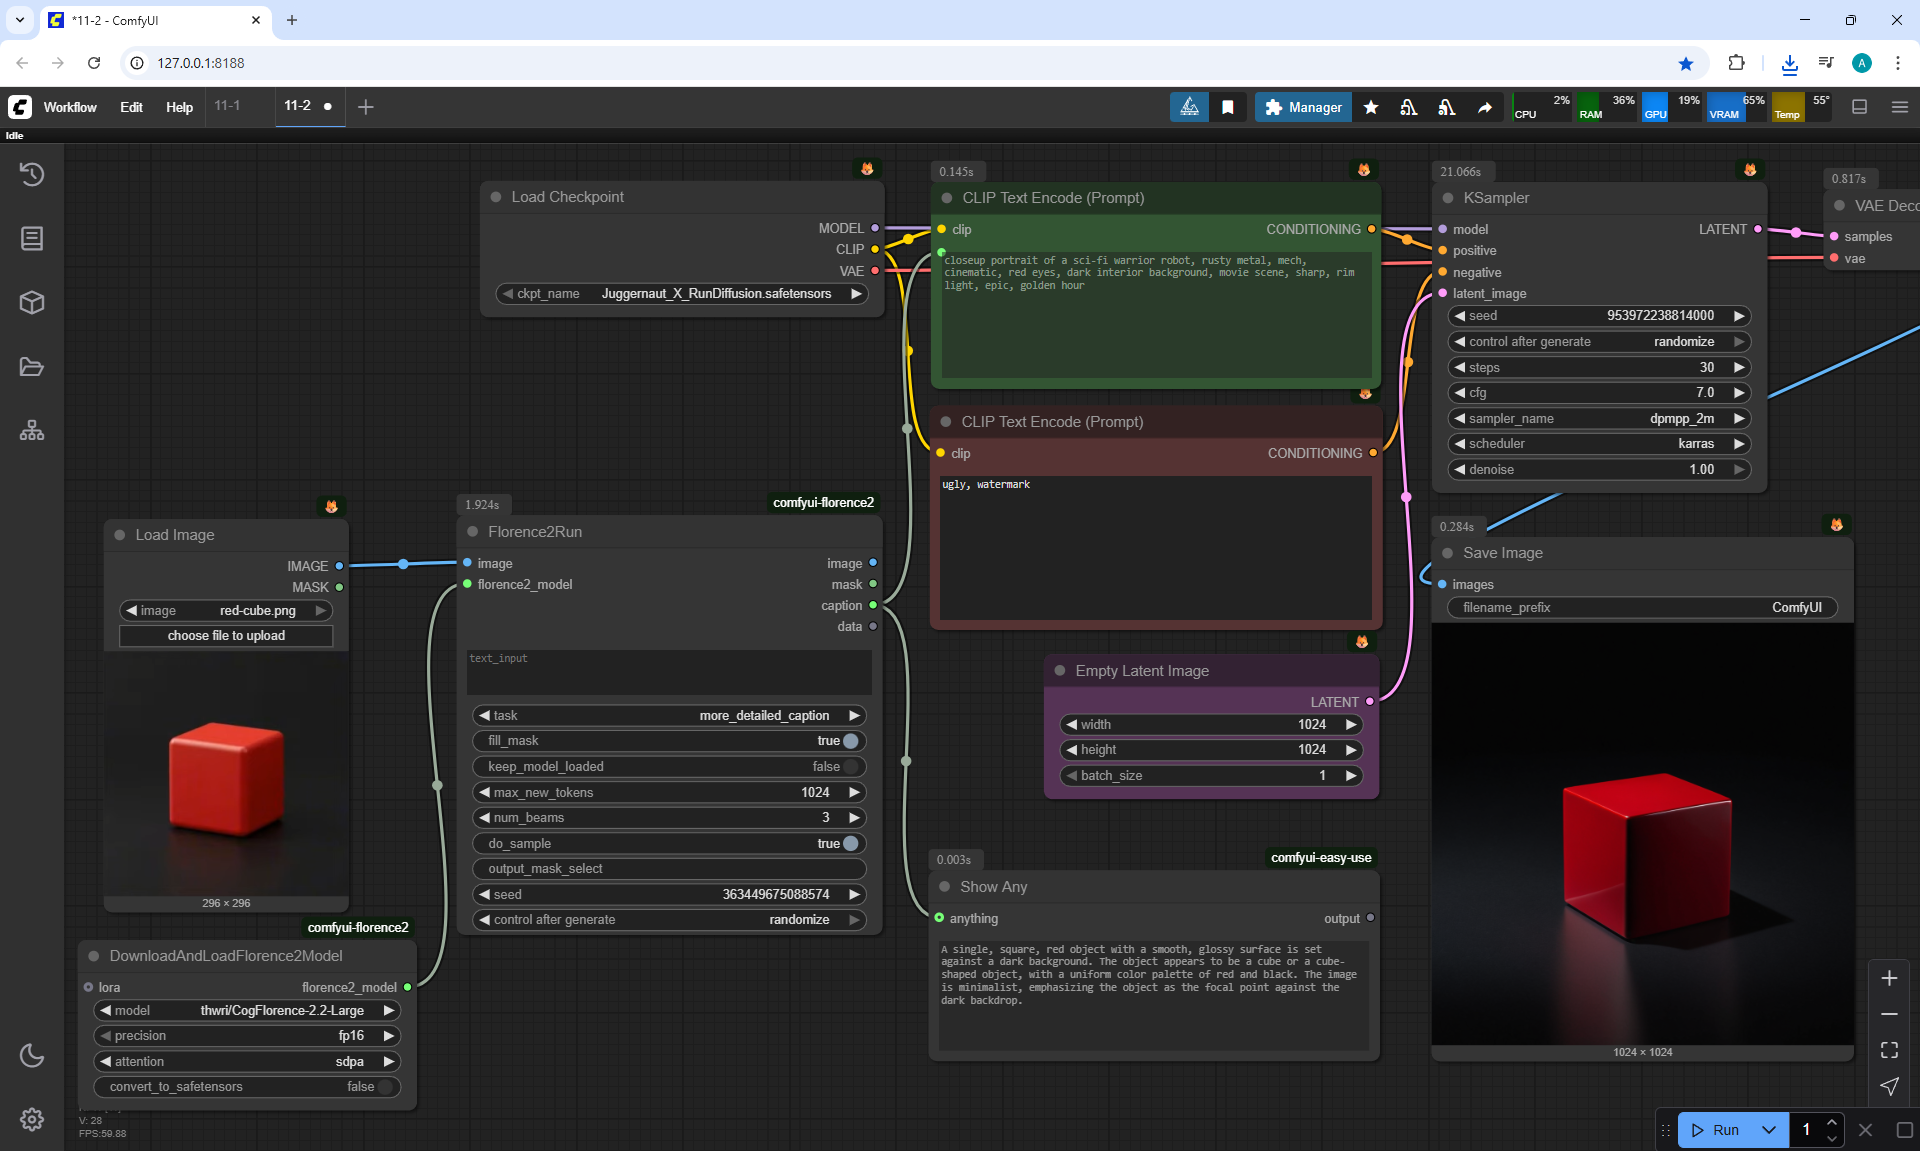
Task: Toggle fill_mask switch in Florence2Run
Action: 850,741
